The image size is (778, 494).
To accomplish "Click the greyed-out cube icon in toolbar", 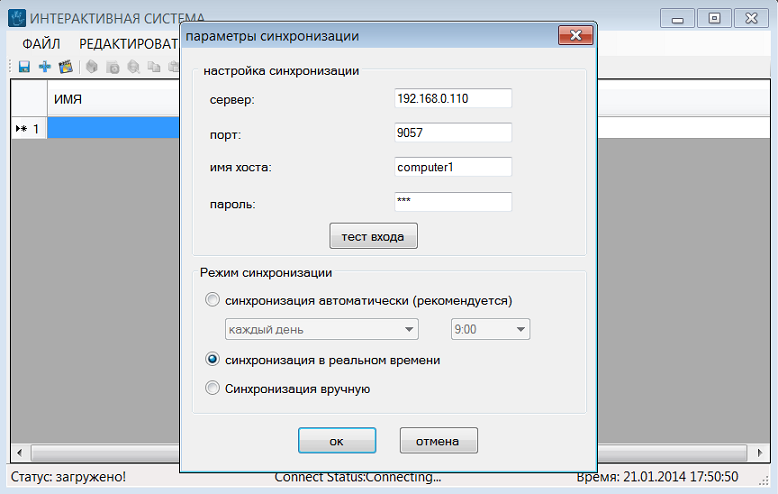I will coord(91,67).
